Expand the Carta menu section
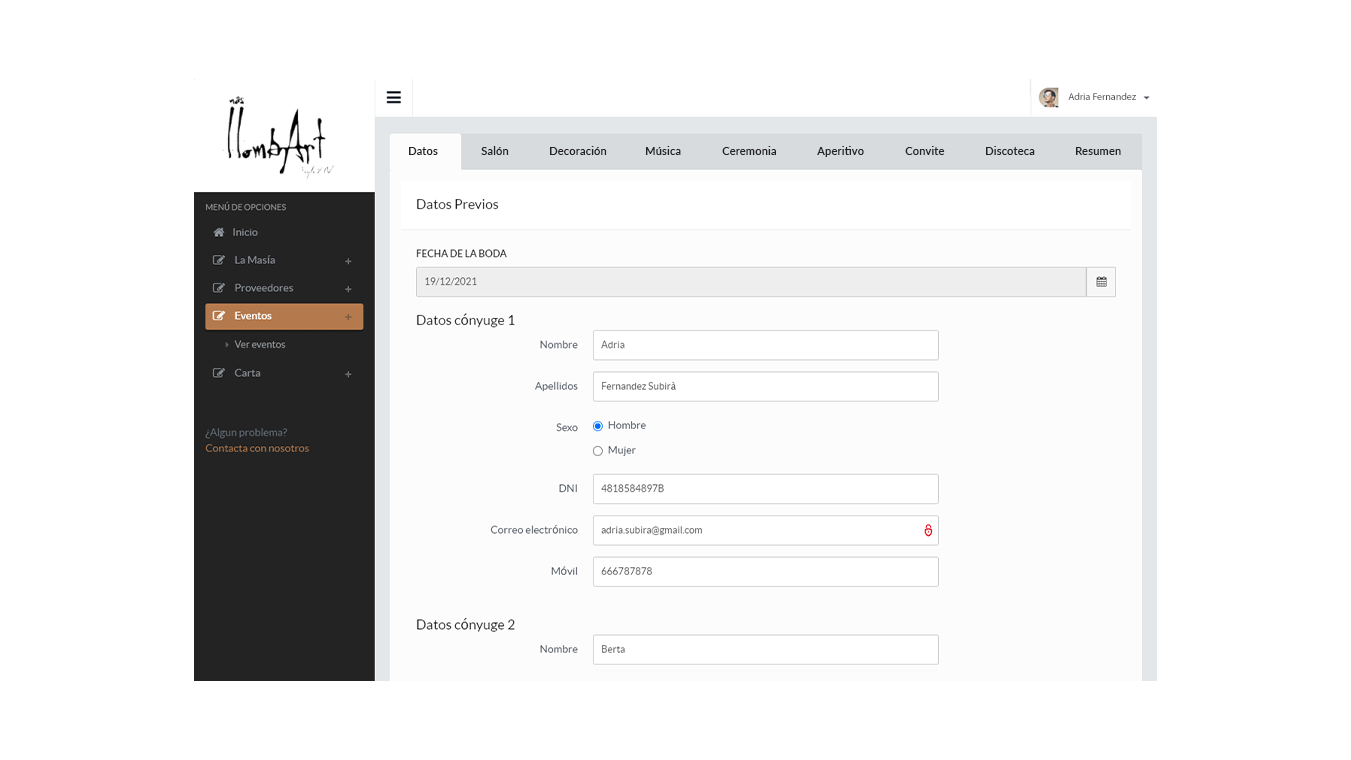Image resolution: width=1351 pixels, height=760 pixels. 348,373
